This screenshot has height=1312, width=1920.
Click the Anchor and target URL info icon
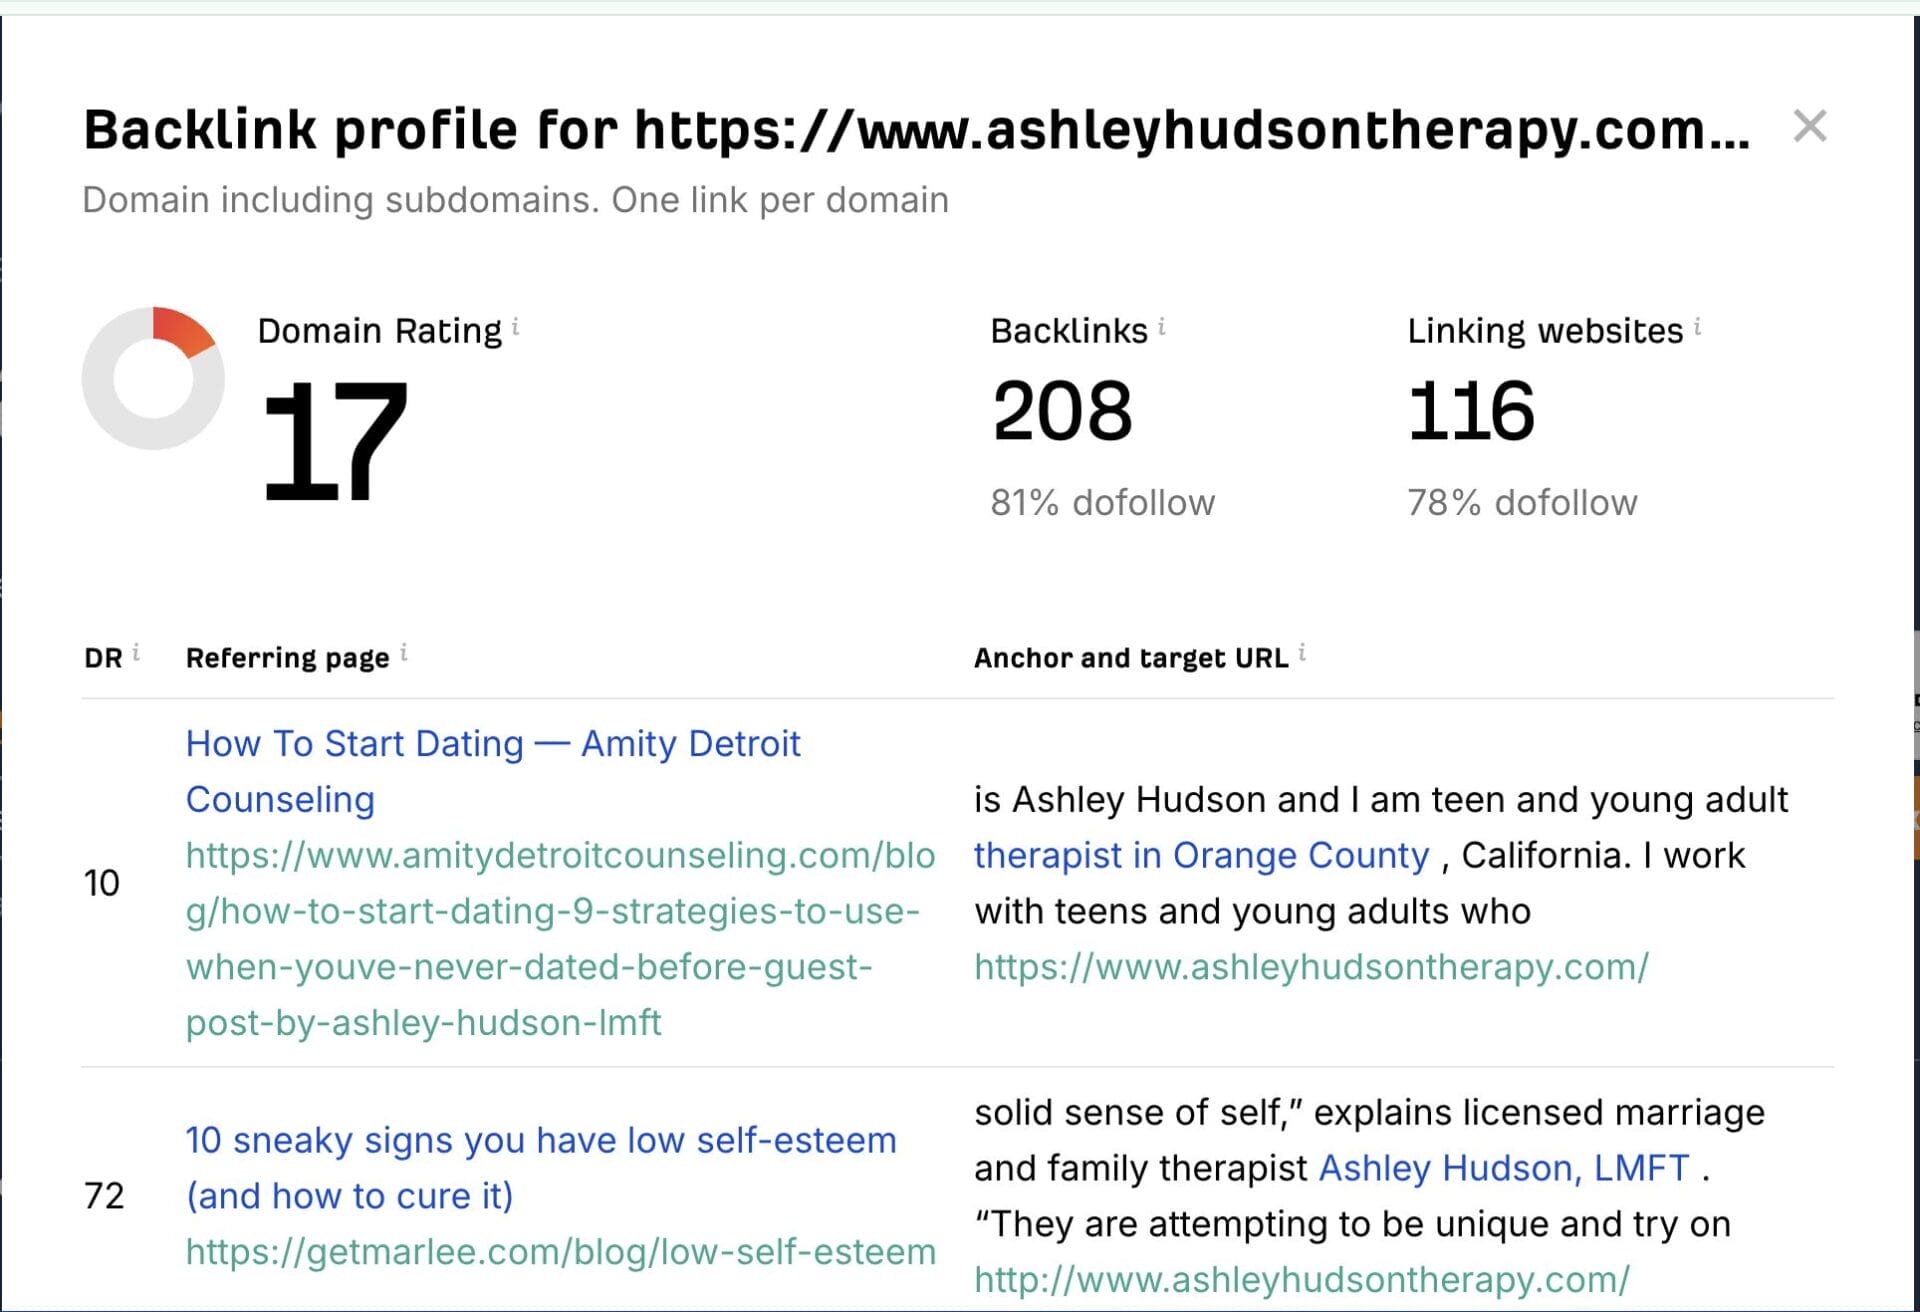1302,653
